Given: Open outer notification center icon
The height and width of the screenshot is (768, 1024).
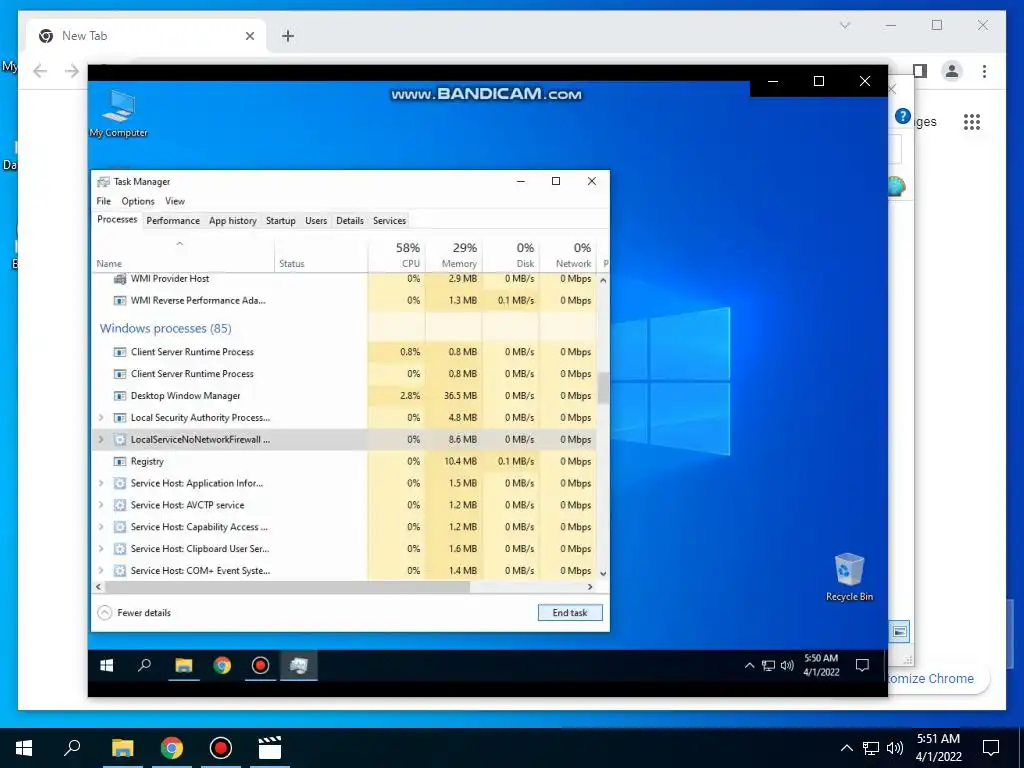Looking at the screenshot, I should pos(991,748).
